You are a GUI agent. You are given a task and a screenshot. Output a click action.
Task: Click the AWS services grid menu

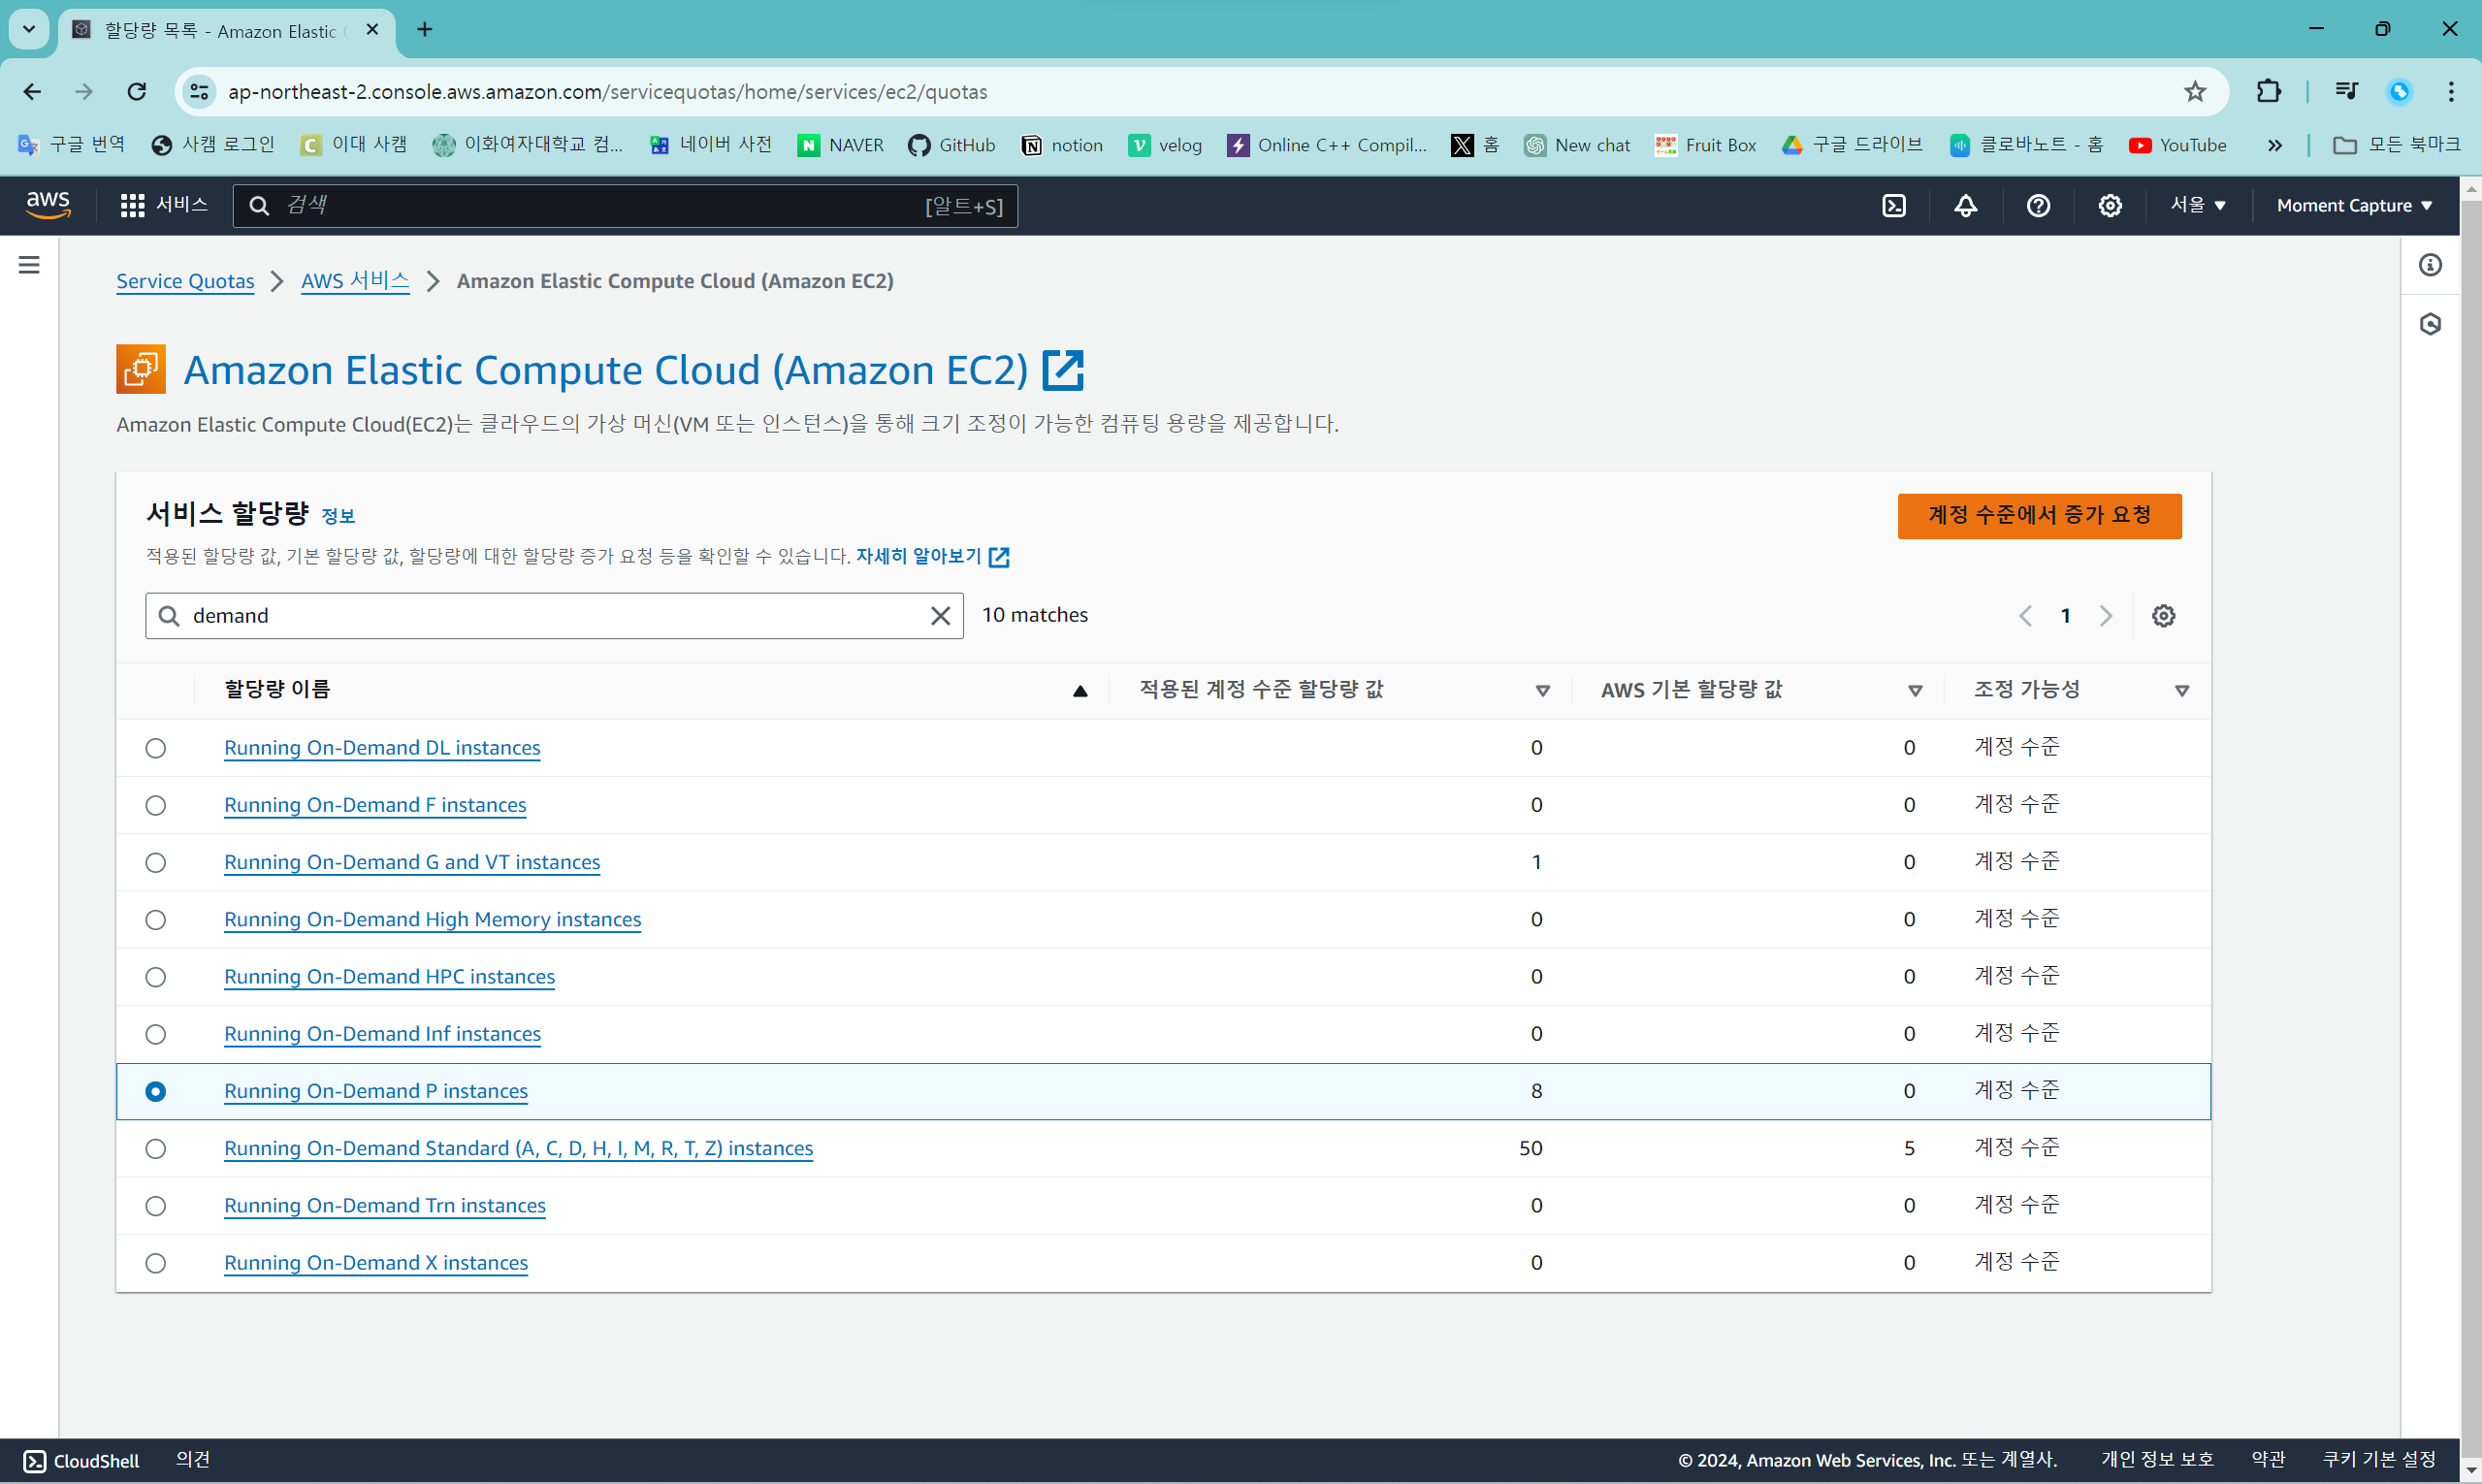pos(132,206)
